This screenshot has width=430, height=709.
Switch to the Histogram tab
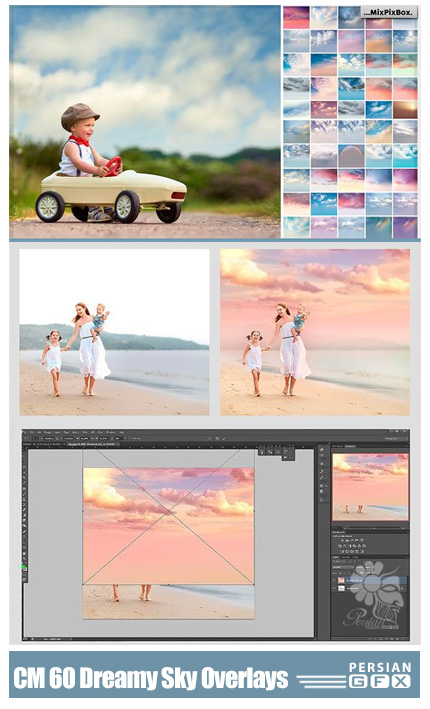click(338, 446)
